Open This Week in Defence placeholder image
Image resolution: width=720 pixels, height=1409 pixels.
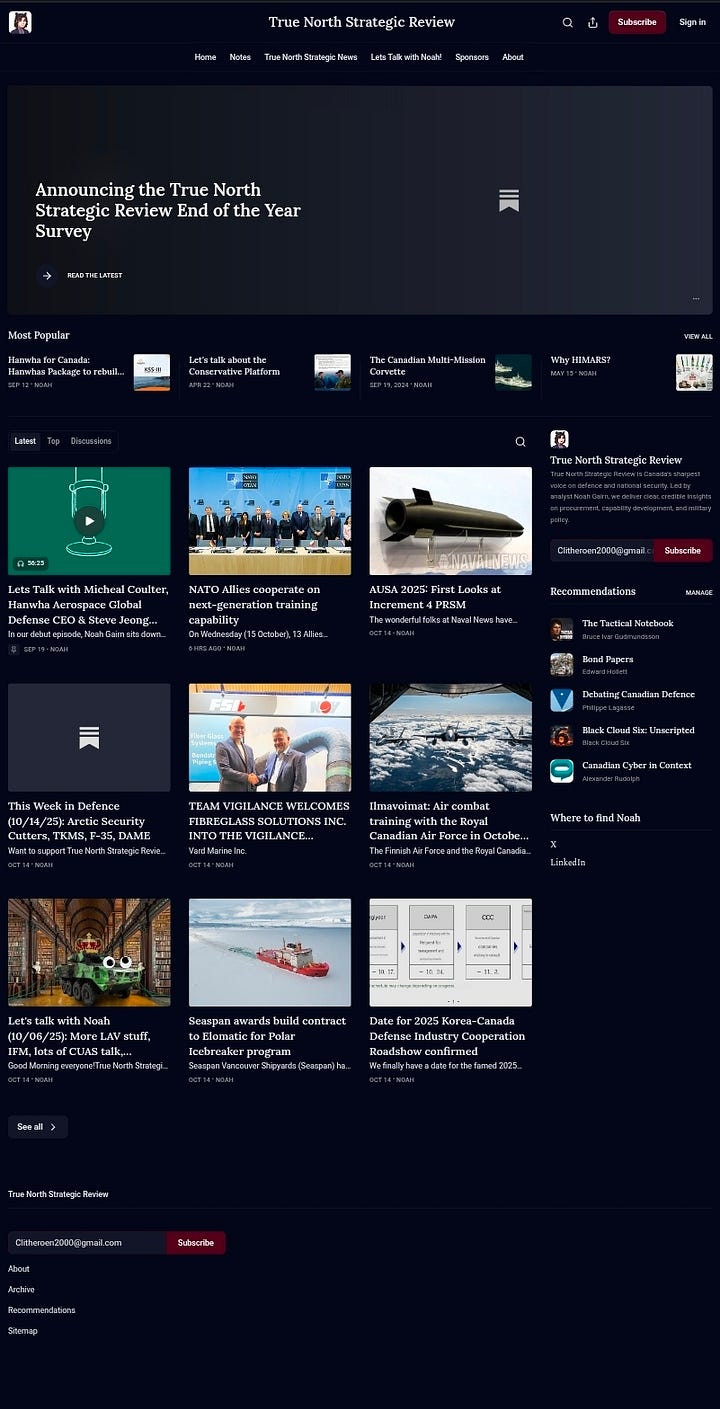pyautogui.click(x=89, y=738)
